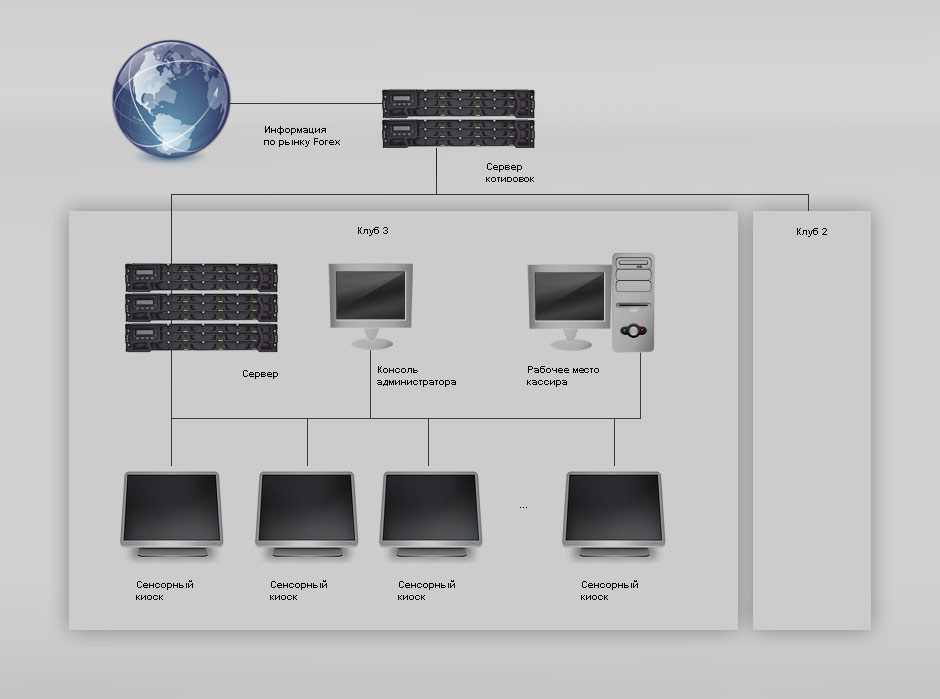Select the 'Клуб 2' panel title
Screen dimensions: 940x699
pos(811,231)
